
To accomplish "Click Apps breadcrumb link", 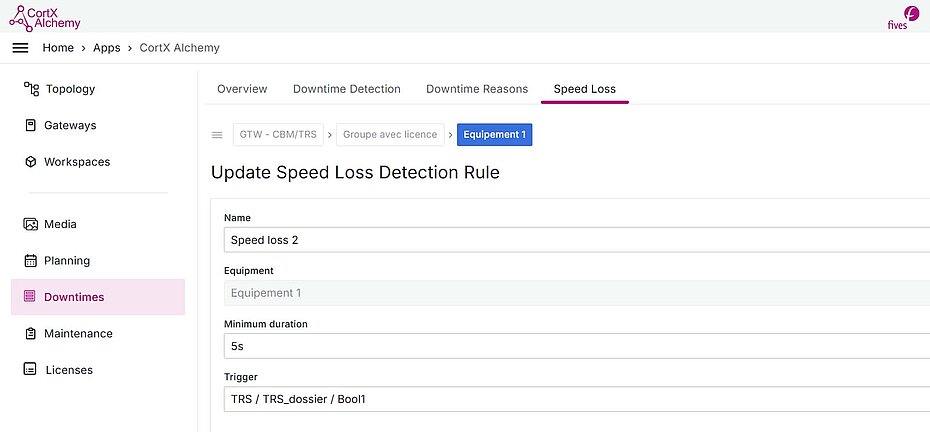I will (107, 48).
